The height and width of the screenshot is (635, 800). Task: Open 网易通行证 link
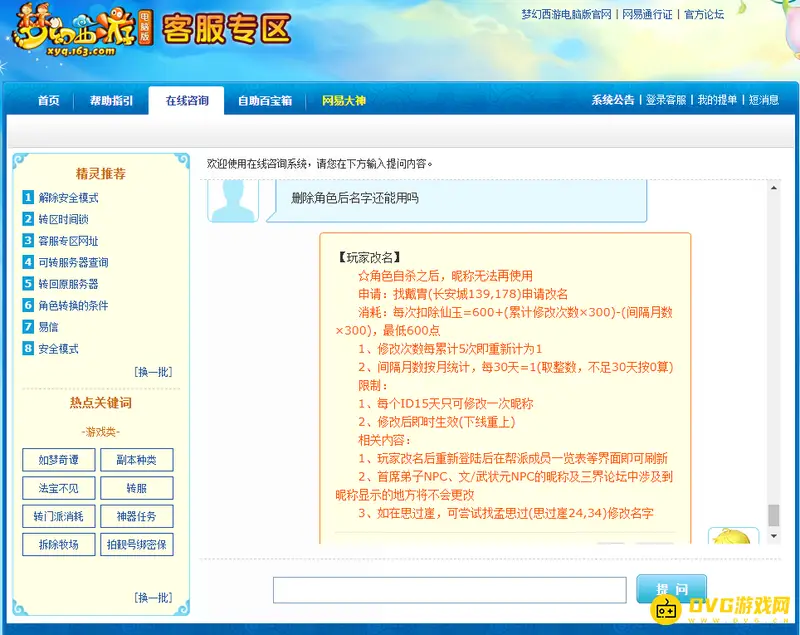(x=647, y=14)
